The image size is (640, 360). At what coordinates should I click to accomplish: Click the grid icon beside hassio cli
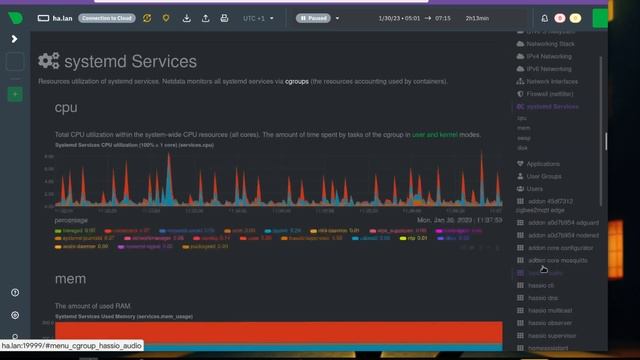[520, 285]
